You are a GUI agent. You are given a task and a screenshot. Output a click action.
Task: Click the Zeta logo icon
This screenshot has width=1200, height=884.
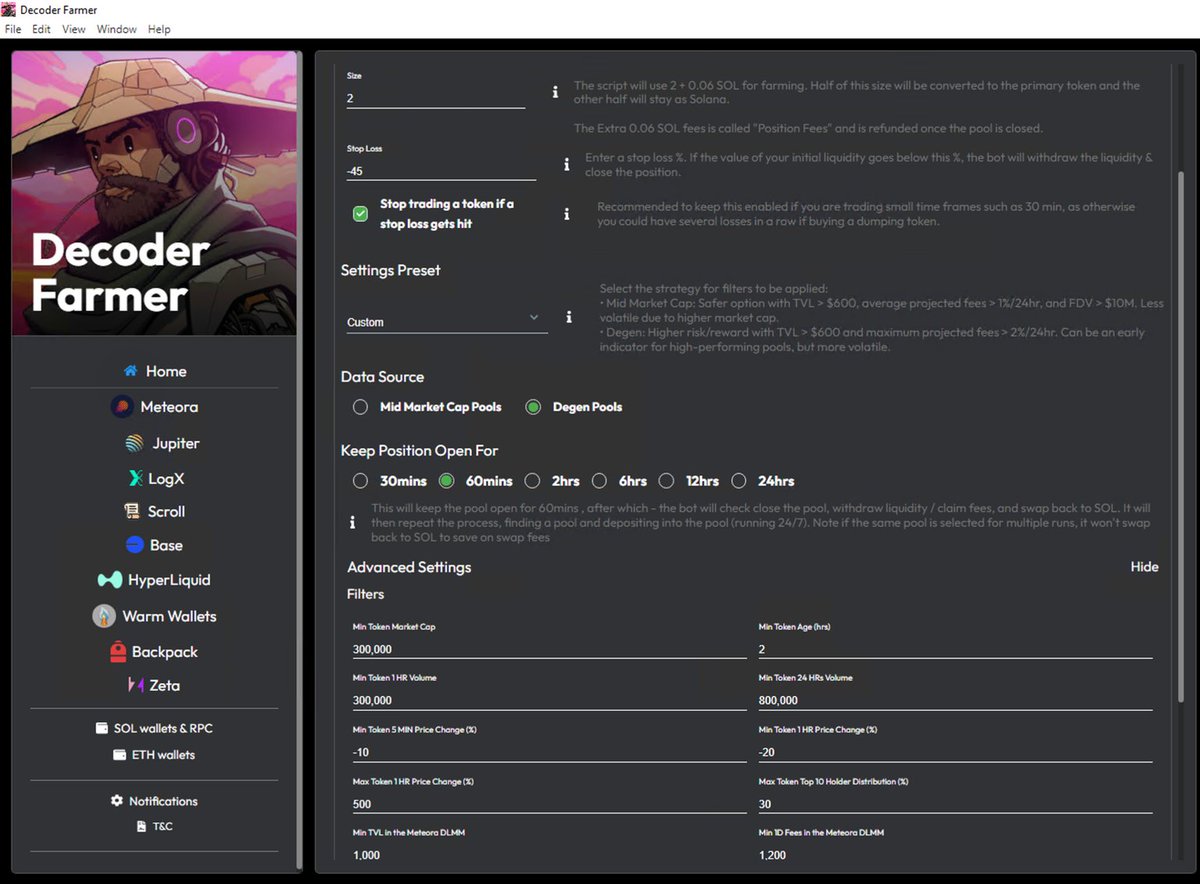tap(135, 685)
